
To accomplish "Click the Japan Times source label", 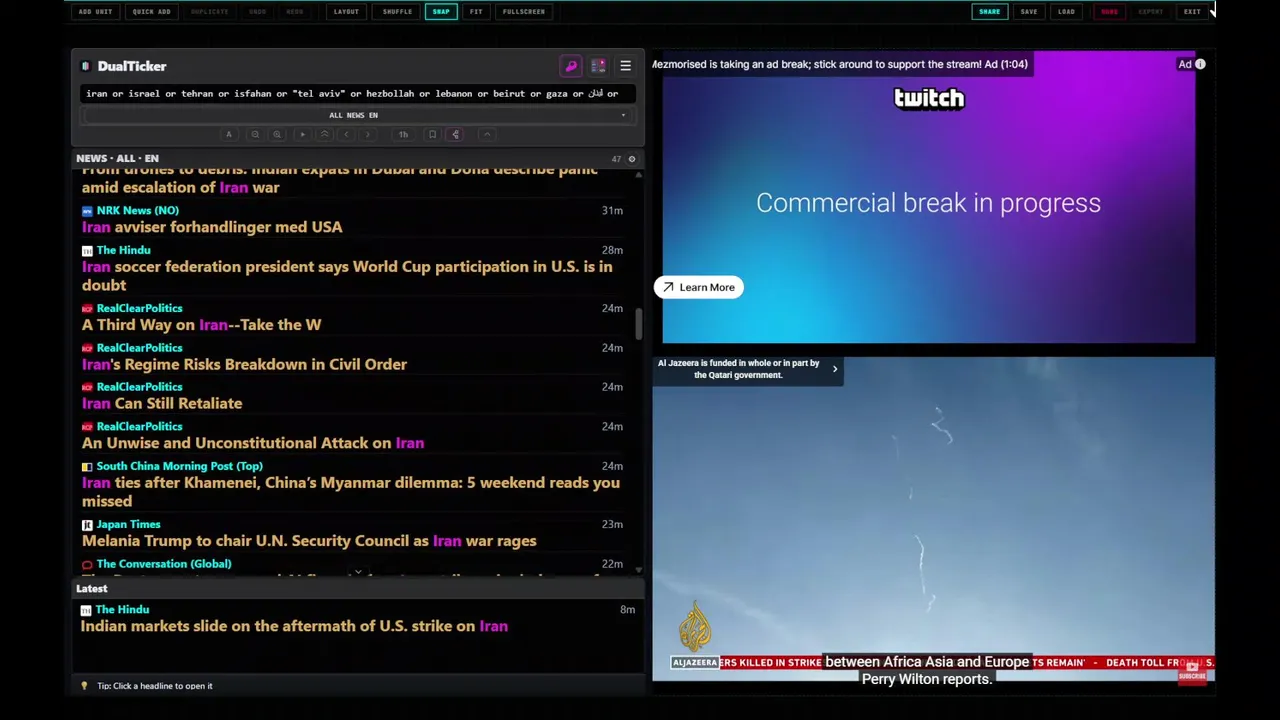I will (128, 524).
